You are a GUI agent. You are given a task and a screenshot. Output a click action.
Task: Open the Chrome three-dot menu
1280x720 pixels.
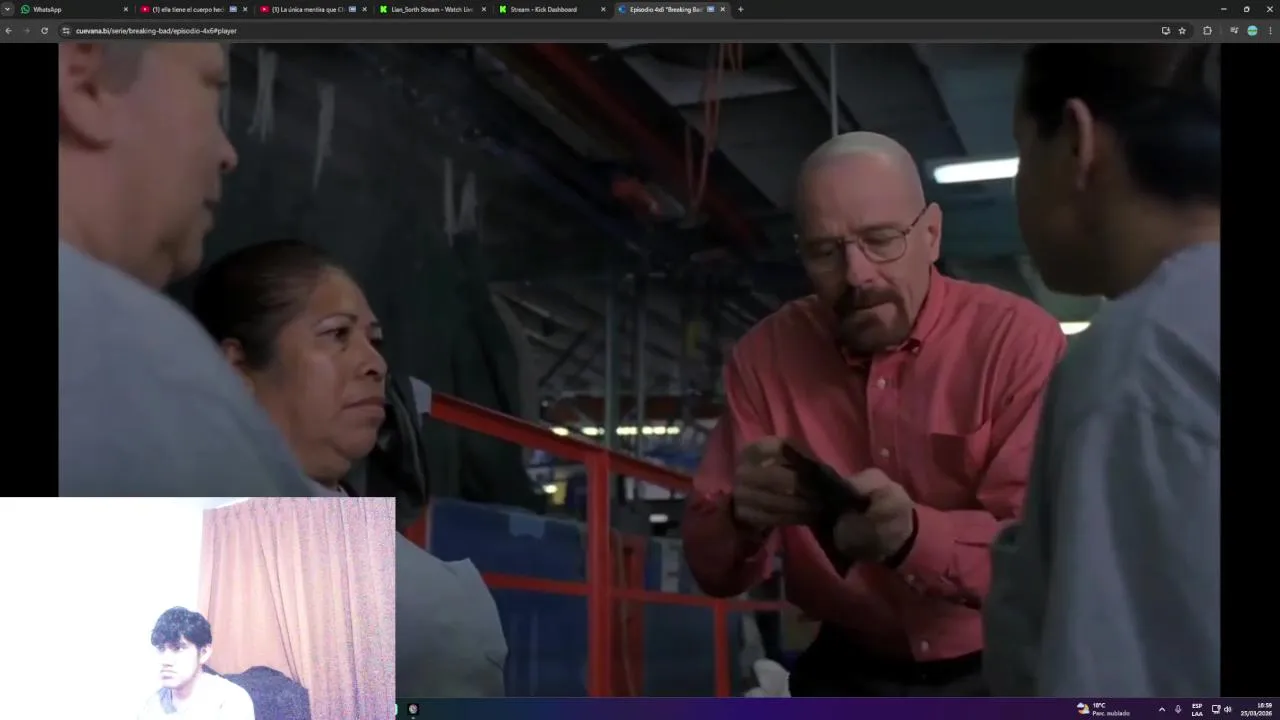coord(1270,31)
